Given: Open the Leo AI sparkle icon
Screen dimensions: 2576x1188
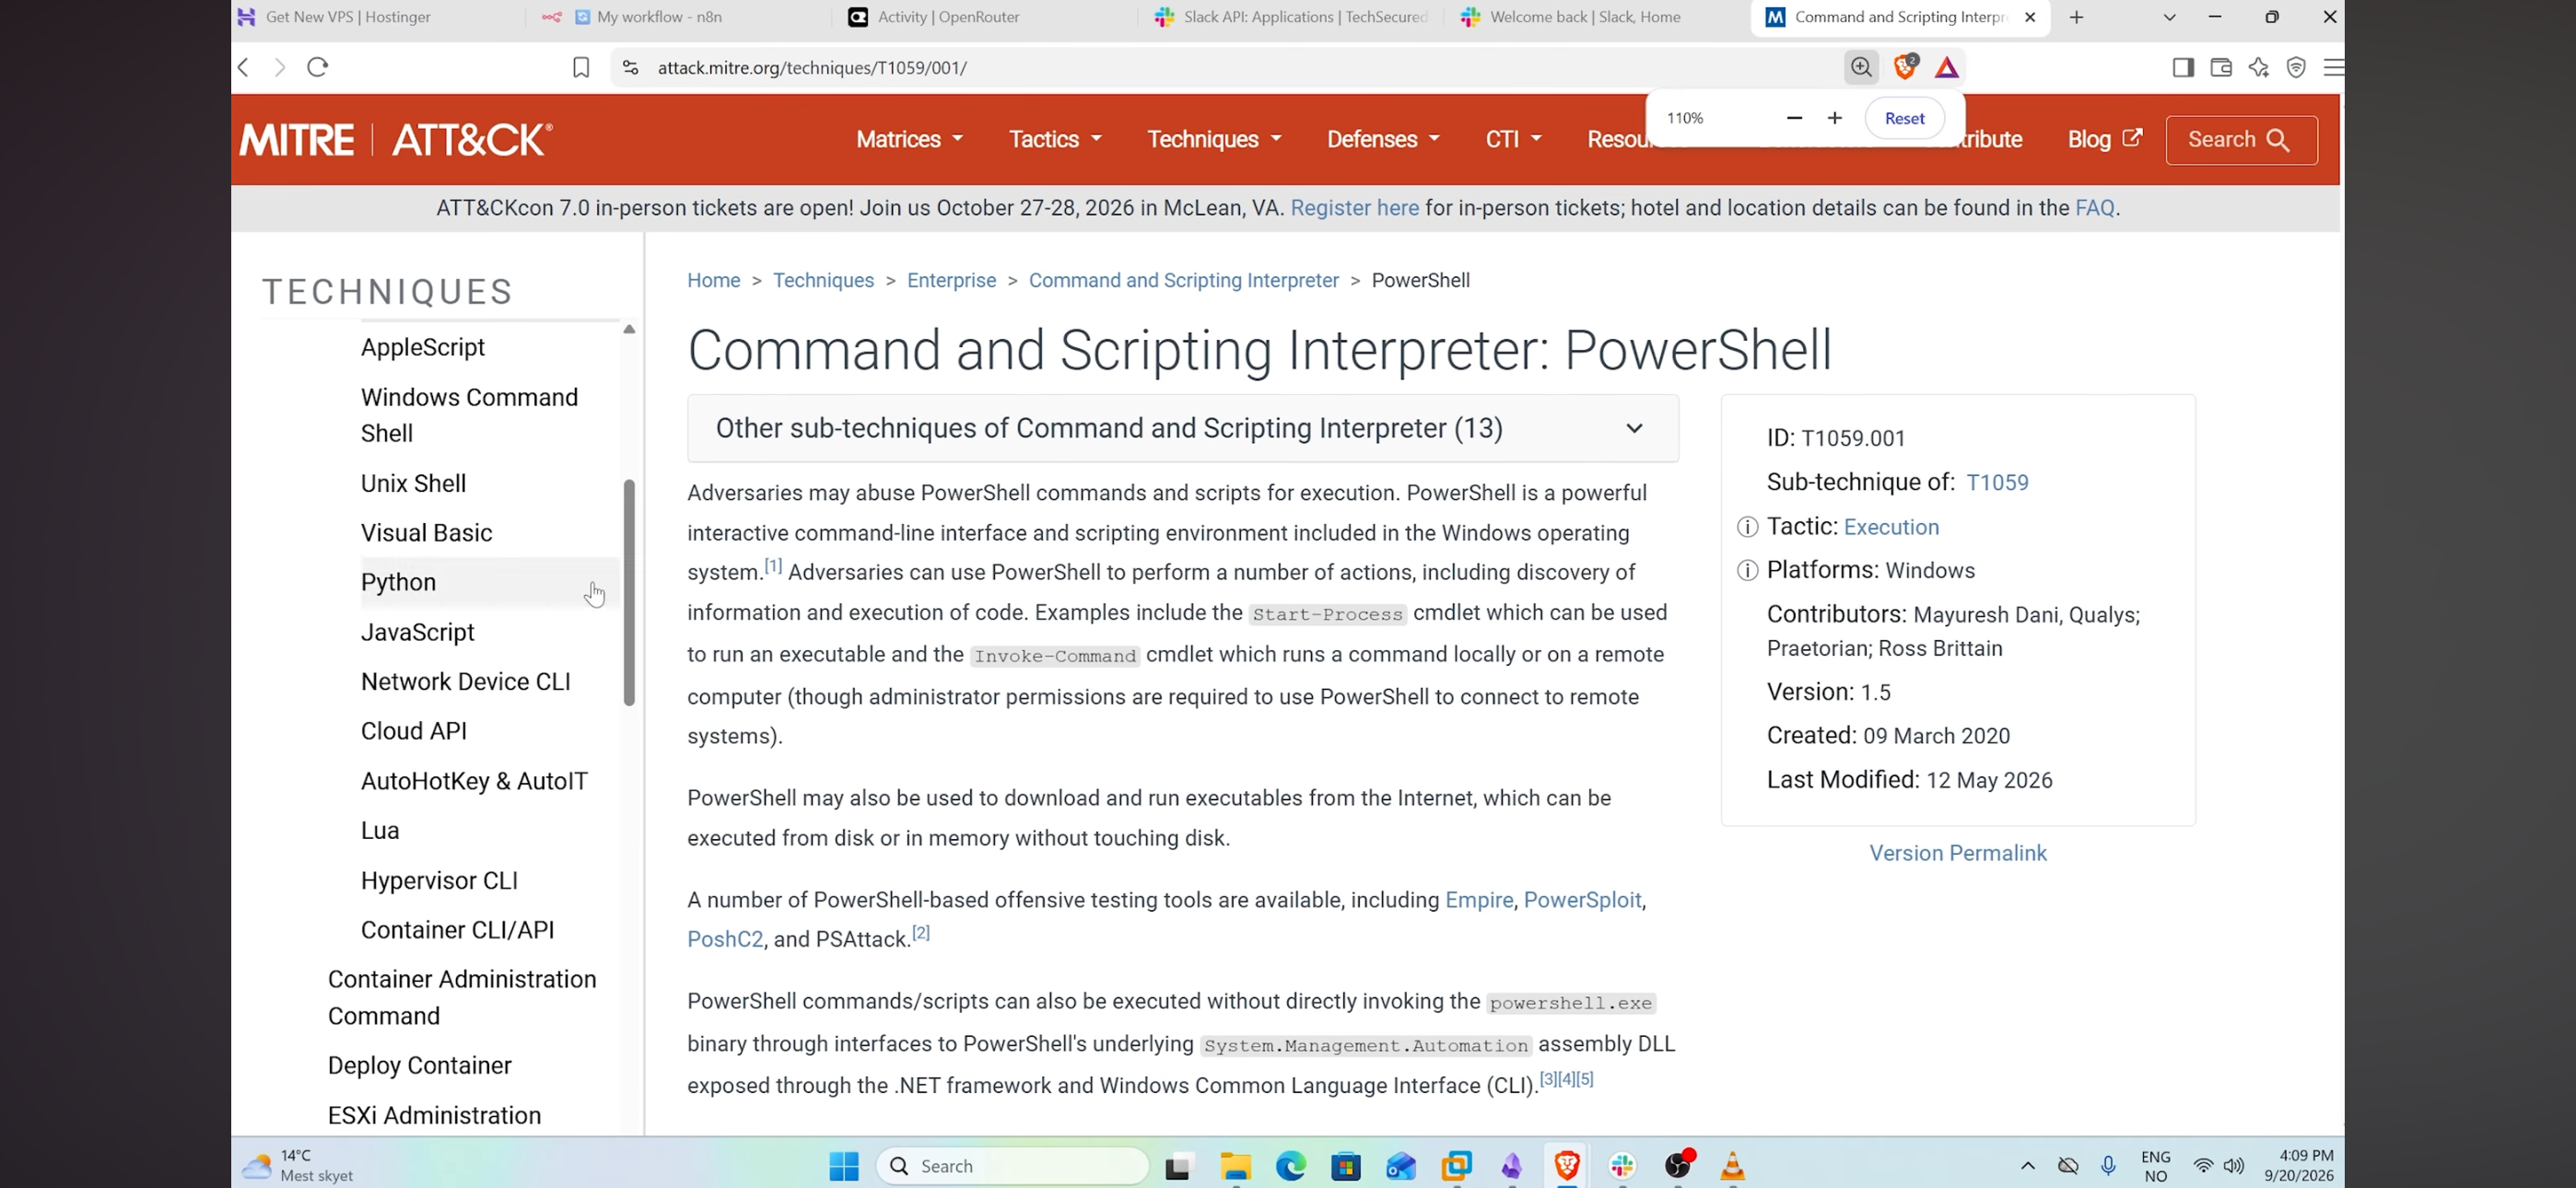Looking at the screenshot, I should coord(2259,67).
